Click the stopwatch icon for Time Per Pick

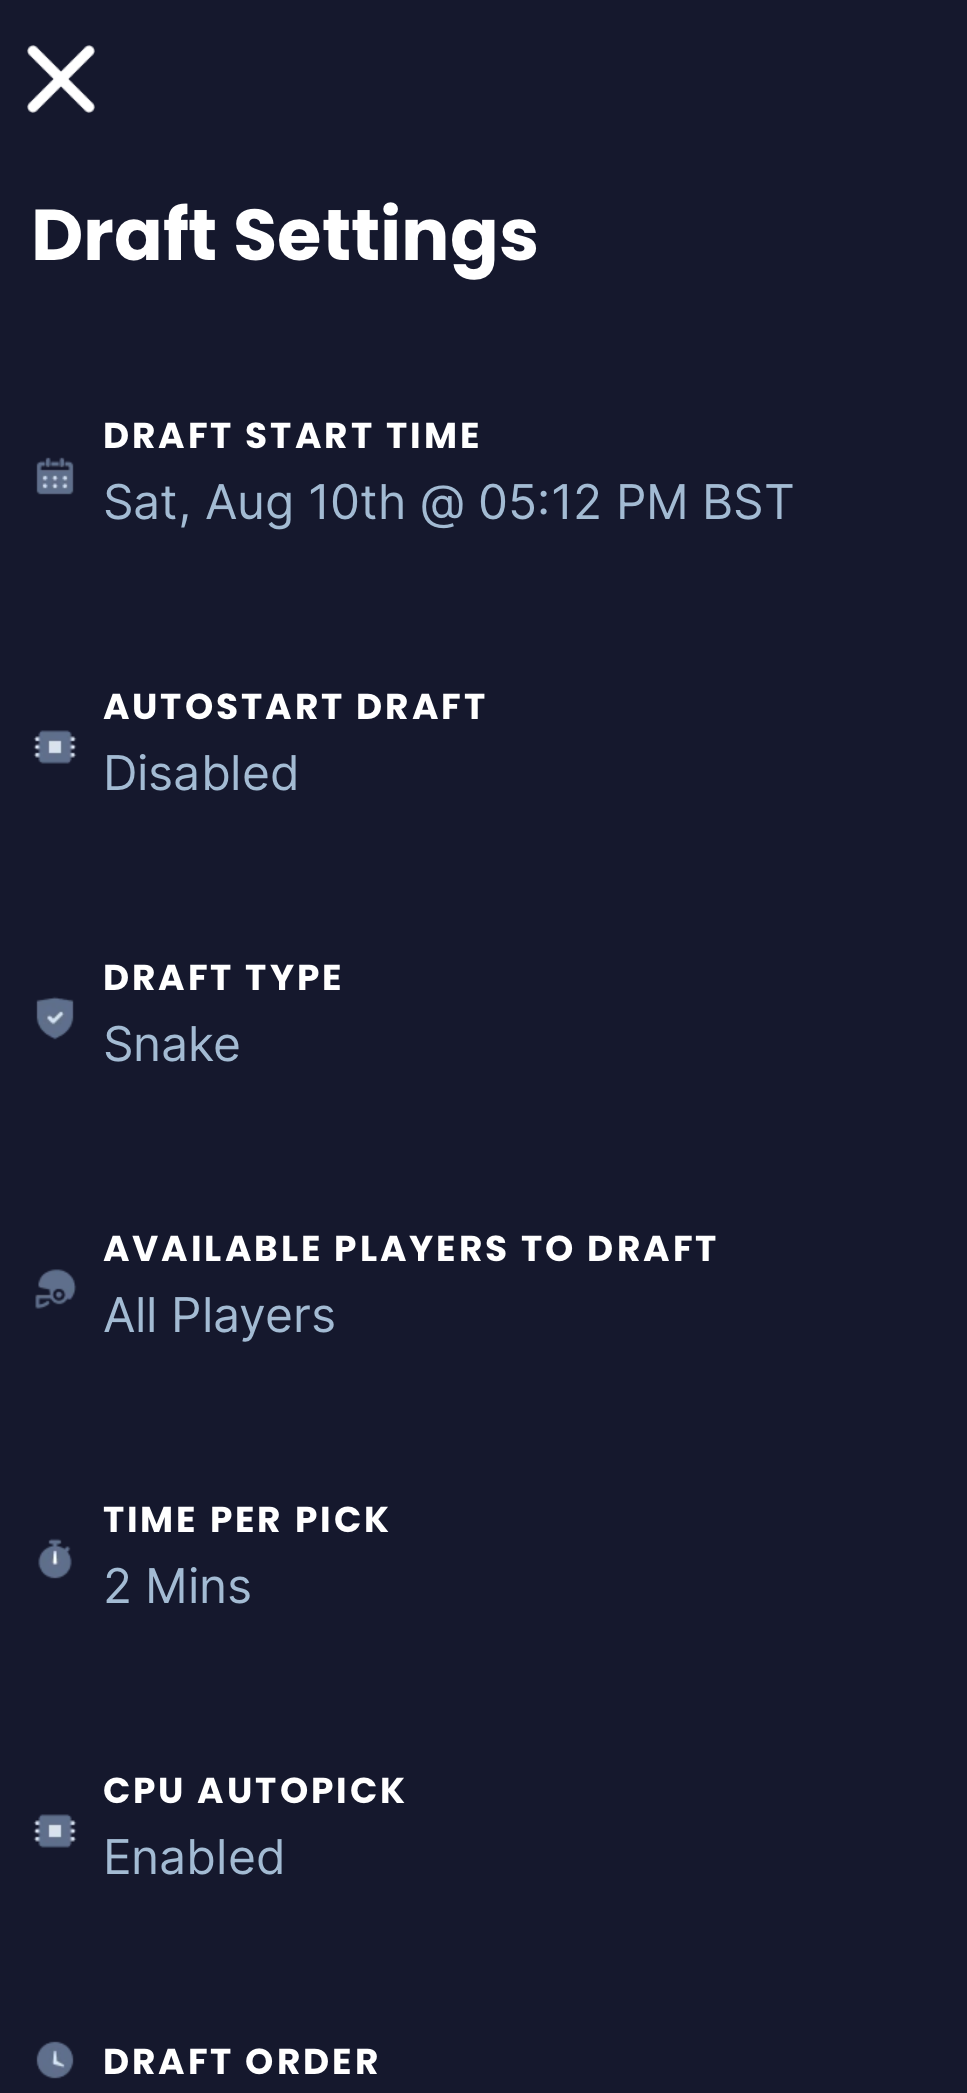pyautogui.click(x=55, y=1559)
